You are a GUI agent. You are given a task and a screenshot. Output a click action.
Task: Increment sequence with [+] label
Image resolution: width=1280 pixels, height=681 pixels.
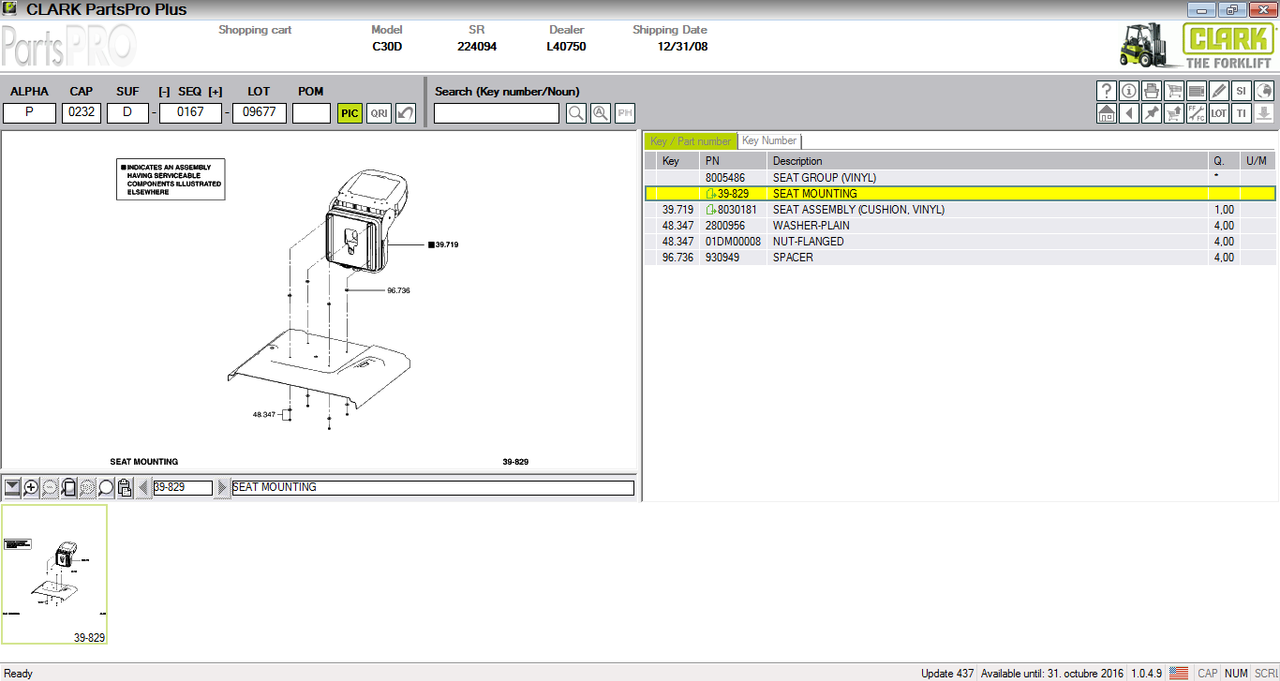coord(215,91)
